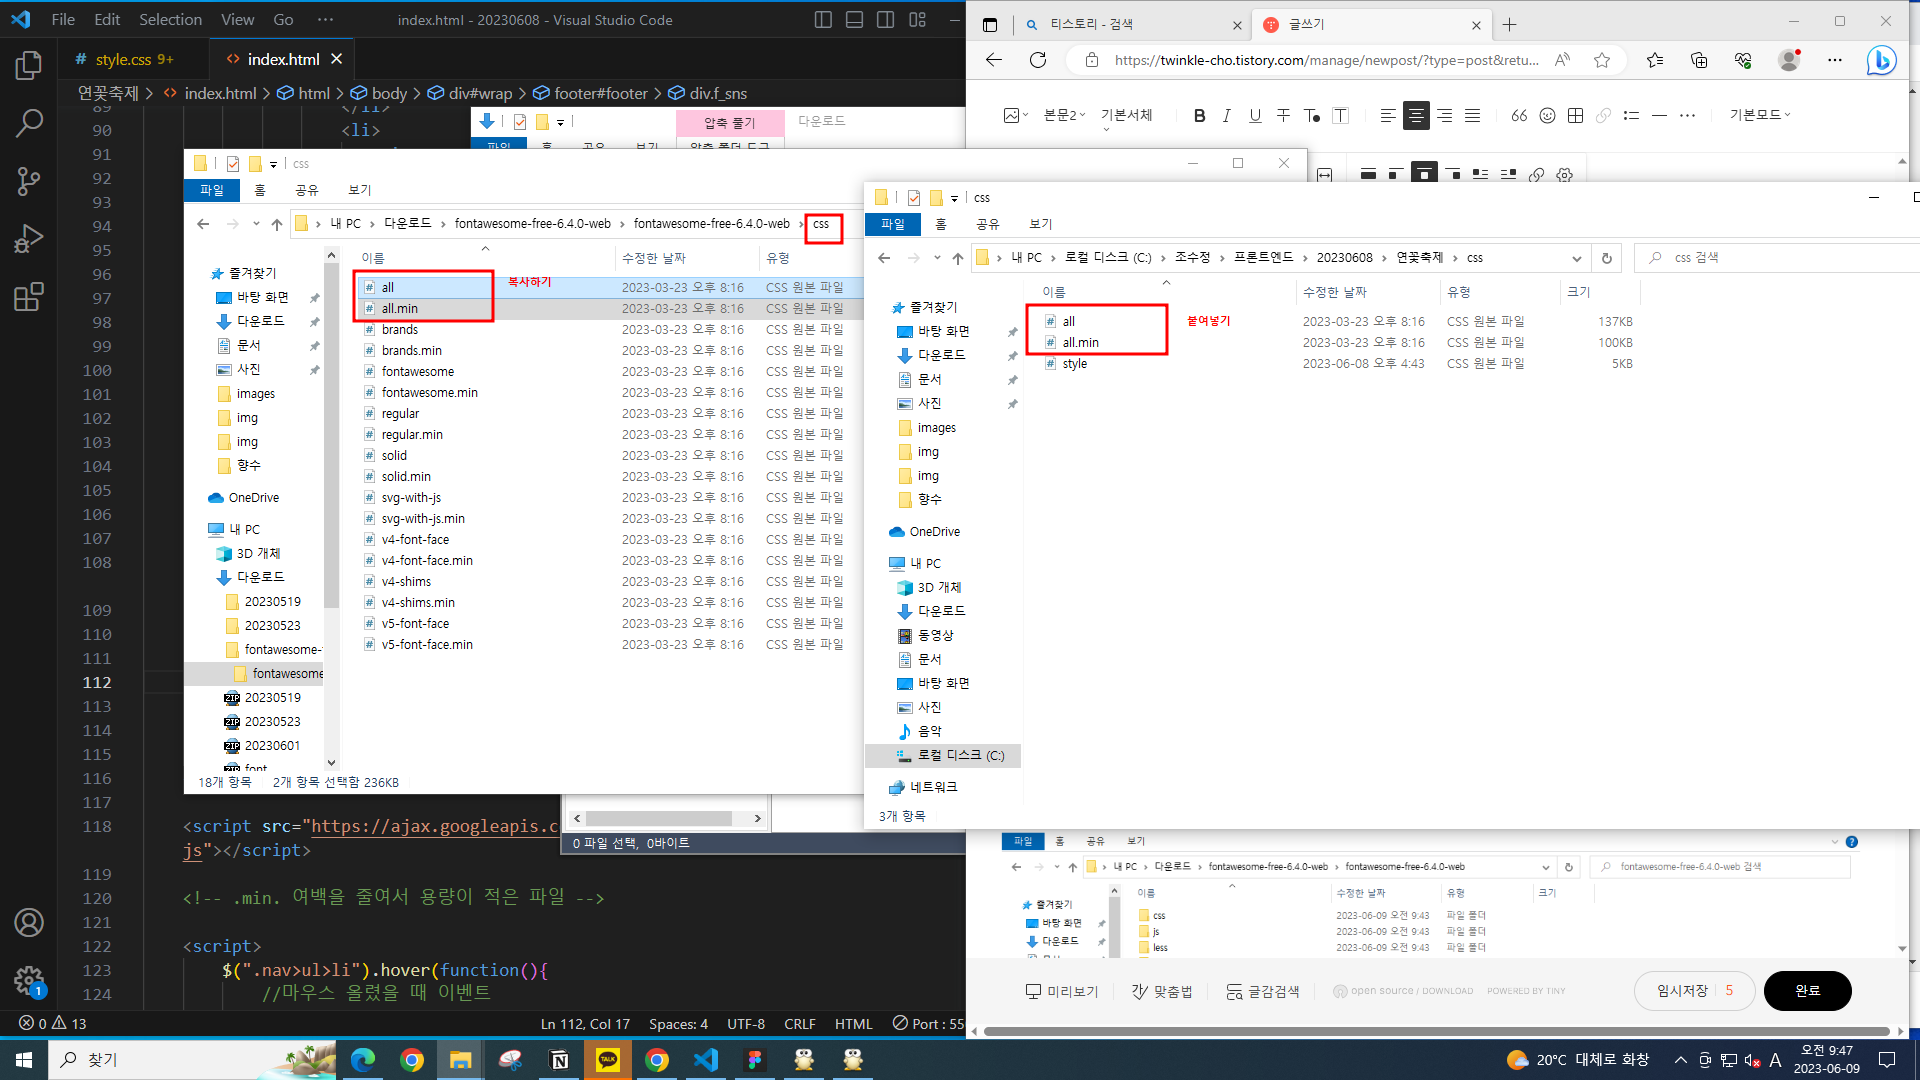The height and width of the screenshot is (1080, 1920).
Task: Open the View menu in VS Code
Action: pos(237,20)
